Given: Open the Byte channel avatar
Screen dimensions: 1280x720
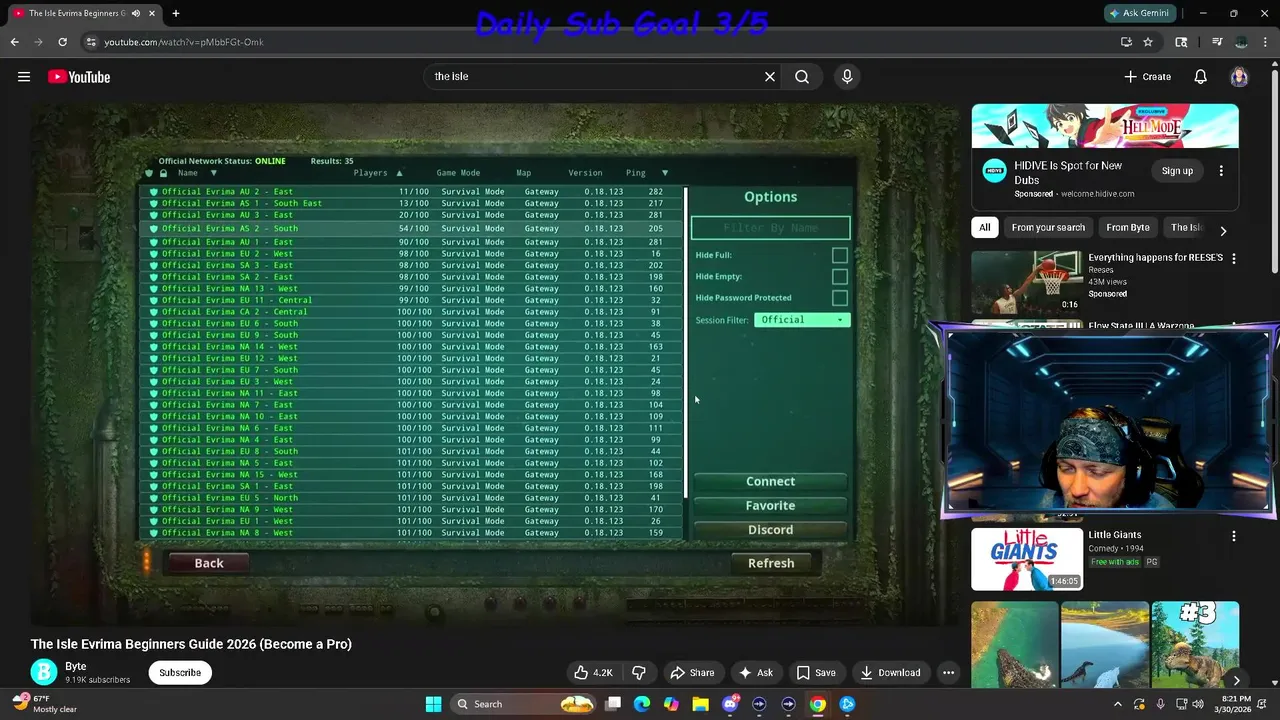Looking at the screenshot, I should click(x=44, y=672).
